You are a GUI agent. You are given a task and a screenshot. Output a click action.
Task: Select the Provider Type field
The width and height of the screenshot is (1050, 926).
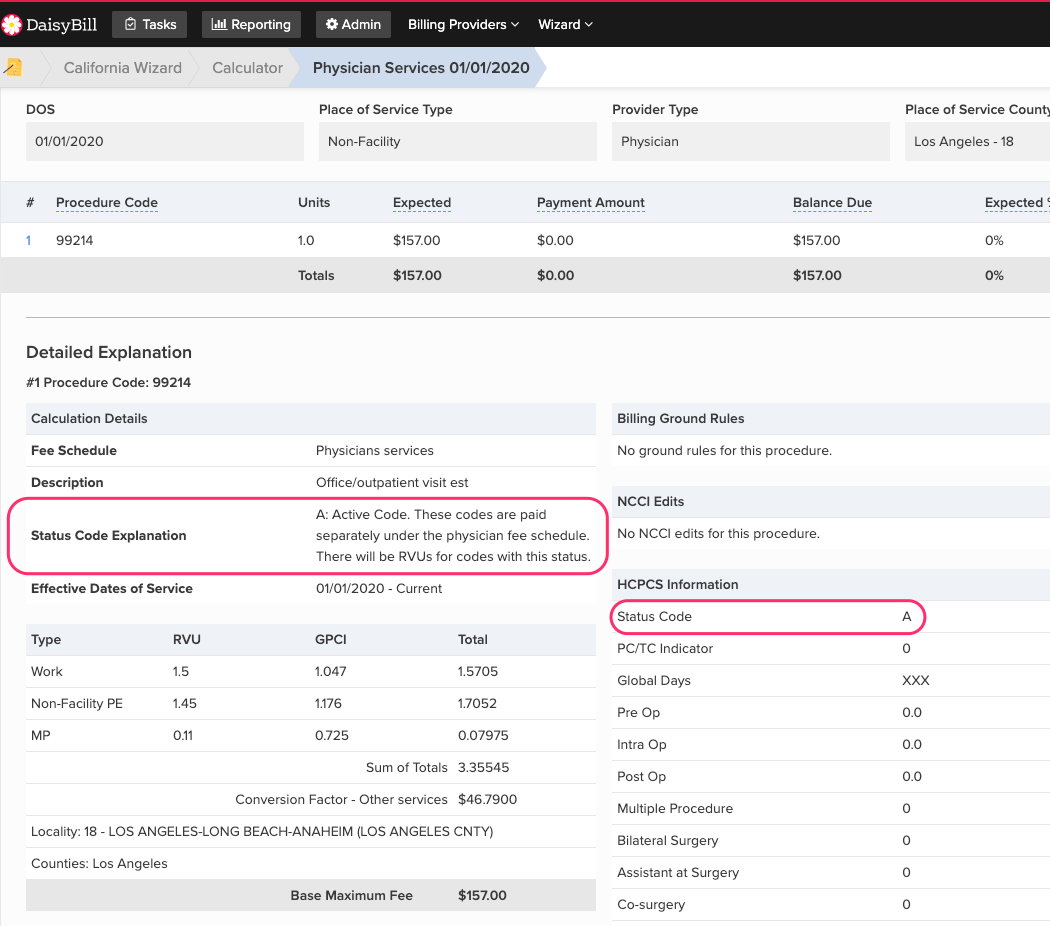pyautogui.click(x=750, y=141)
